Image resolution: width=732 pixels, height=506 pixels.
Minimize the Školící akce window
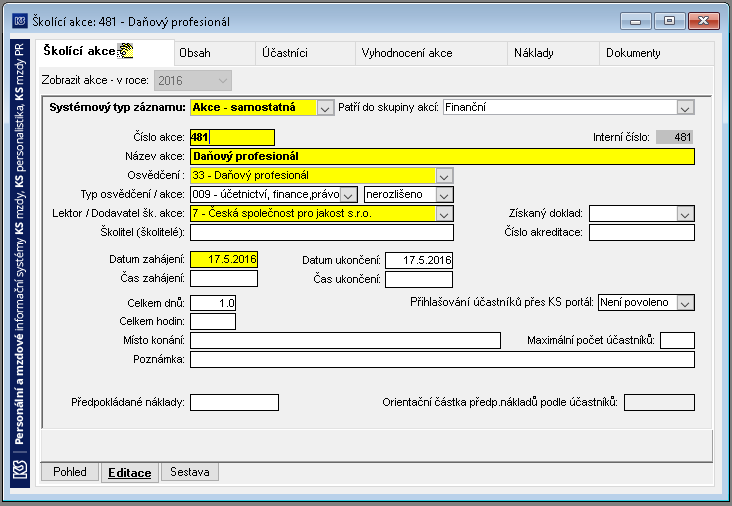[635, 21]
